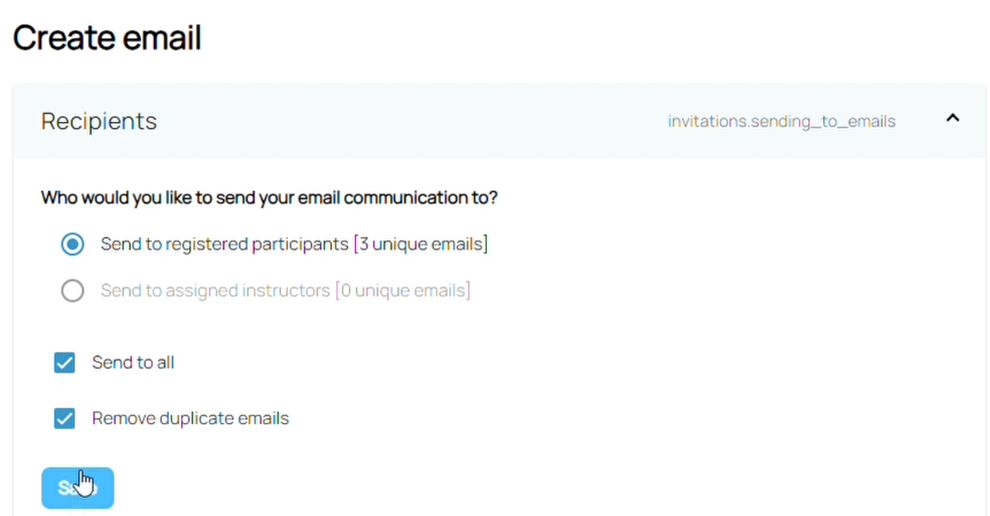Uncheck the Remove duplicate emails checkbox
Image resolution: width=990 pixels, height=516 pixels.
coord(65,418)
